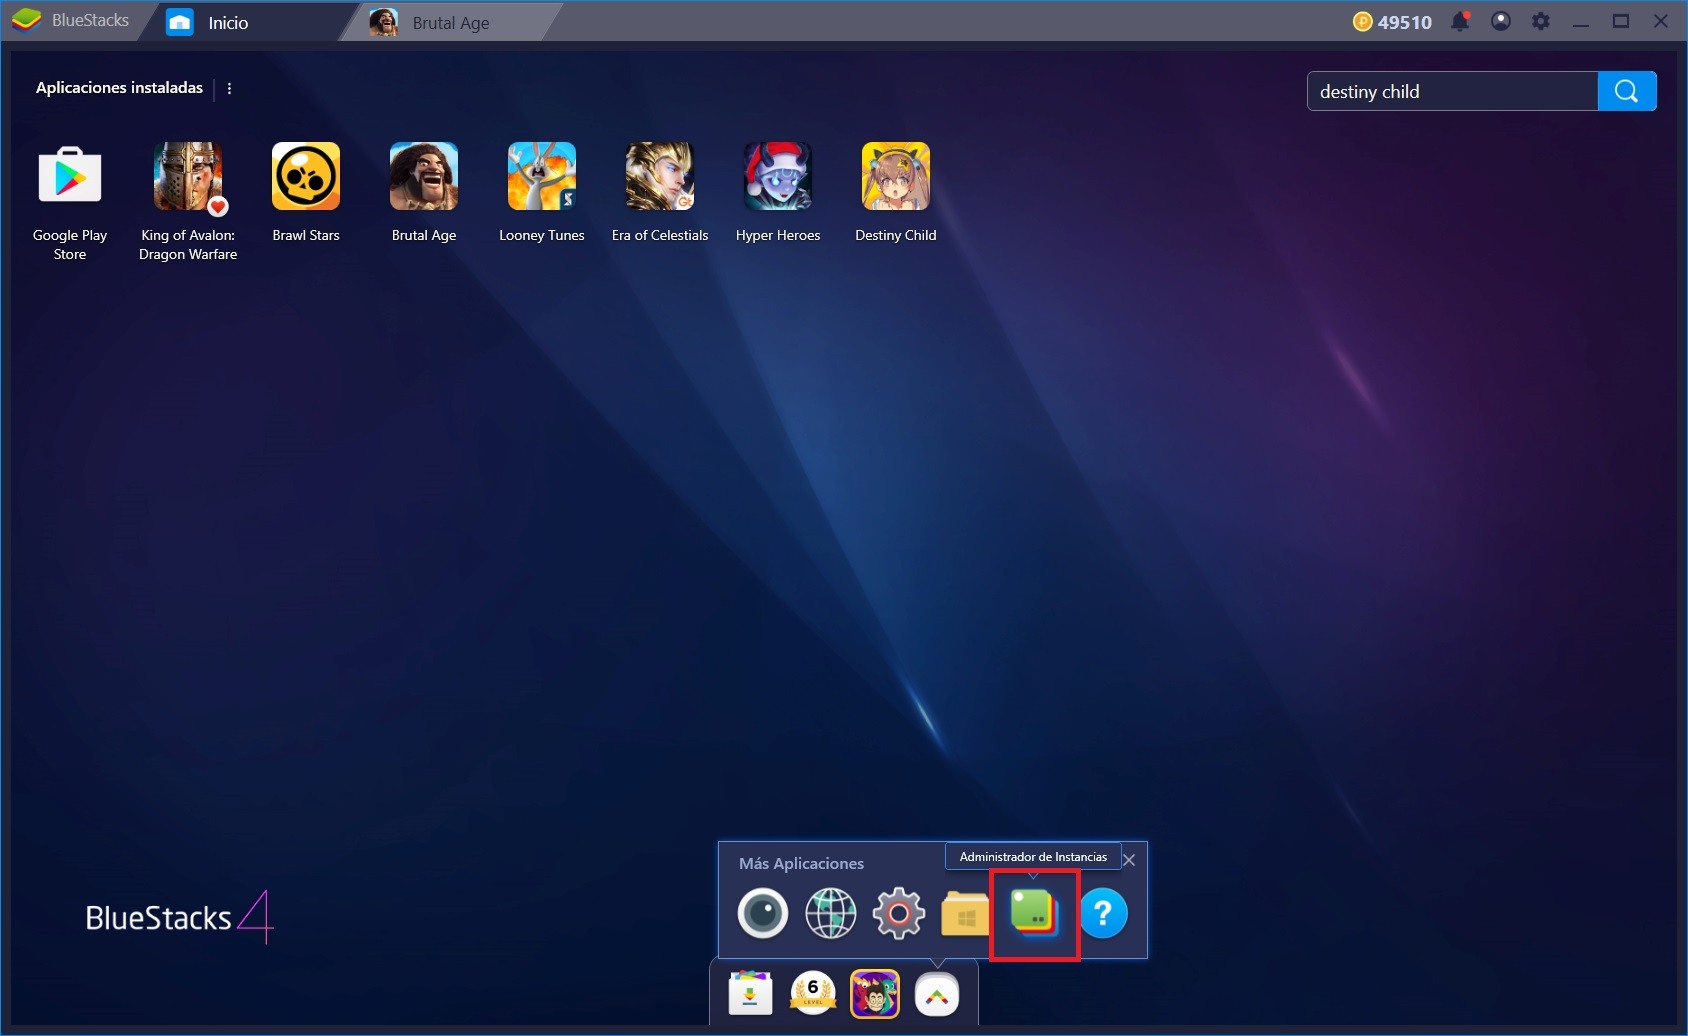
Task: Open Google Play Store app
Action: coord(70,177)
